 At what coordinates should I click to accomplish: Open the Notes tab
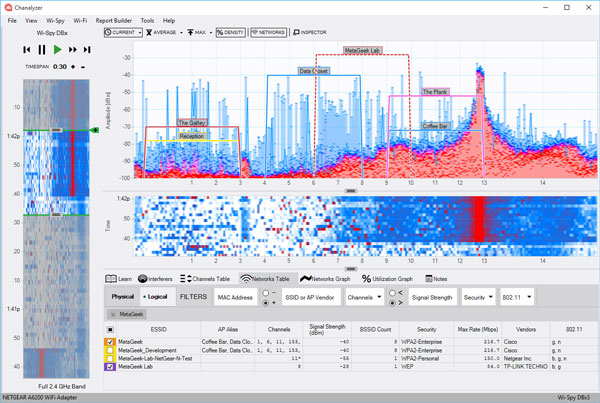pyautogui.click(x=436, y=279)
